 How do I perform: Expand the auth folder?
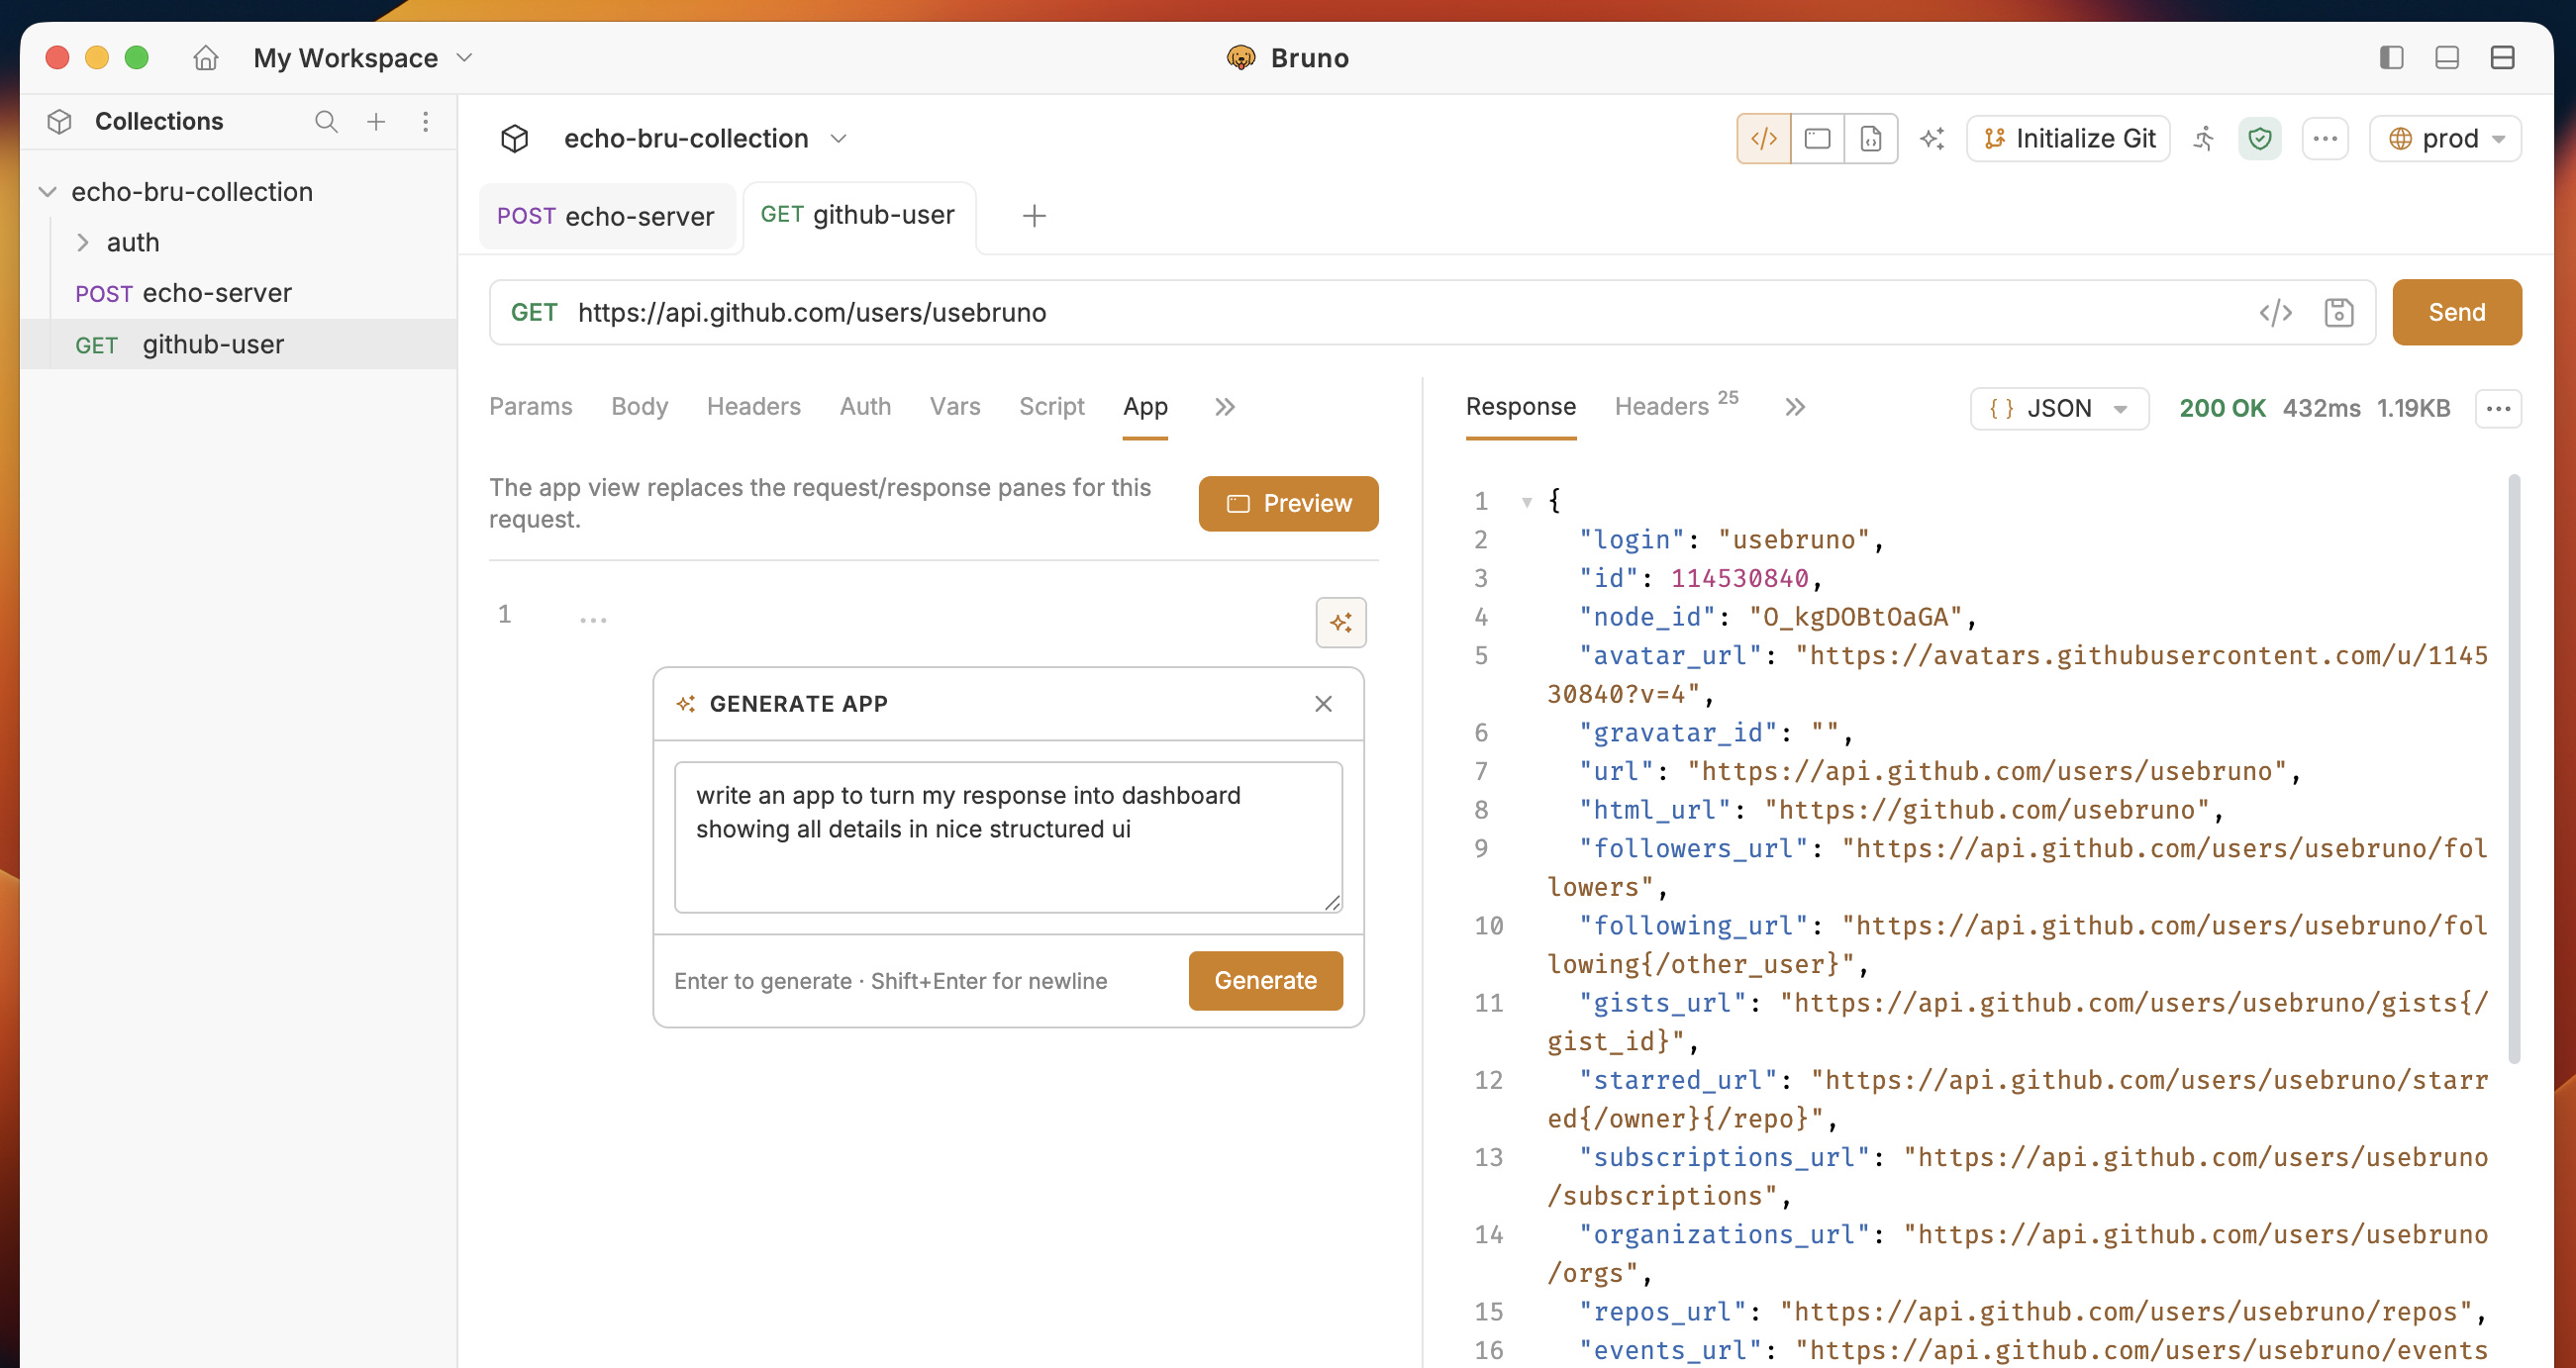[83, 243]
